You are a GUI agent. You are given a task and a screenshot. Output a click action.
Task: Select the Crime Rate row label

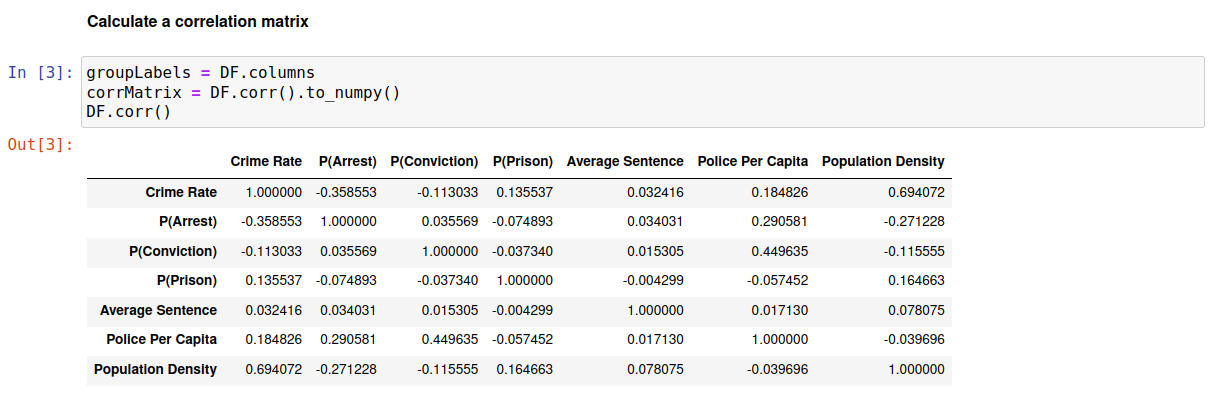click(181, 192)
